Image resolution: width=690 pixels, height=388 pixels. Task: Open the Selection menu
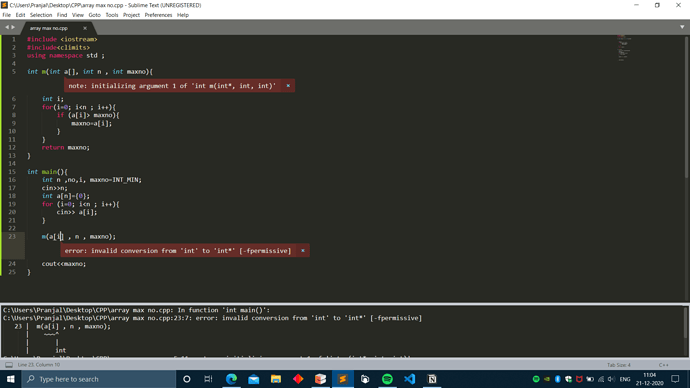pyautogui.click(x=41, y=15)
